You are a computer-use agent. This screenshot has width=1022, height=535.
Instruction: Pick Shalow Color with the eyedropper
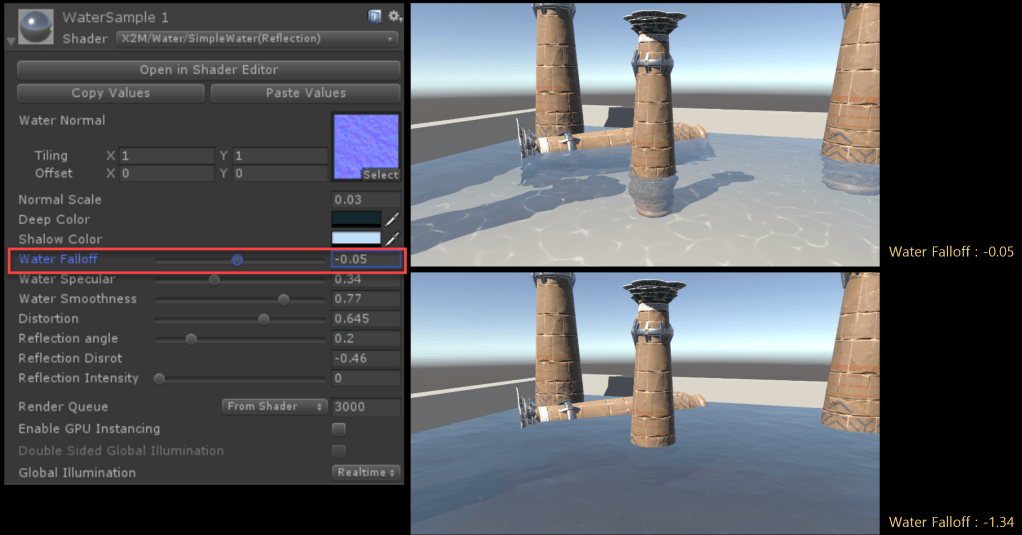click(x=392, y=239)
